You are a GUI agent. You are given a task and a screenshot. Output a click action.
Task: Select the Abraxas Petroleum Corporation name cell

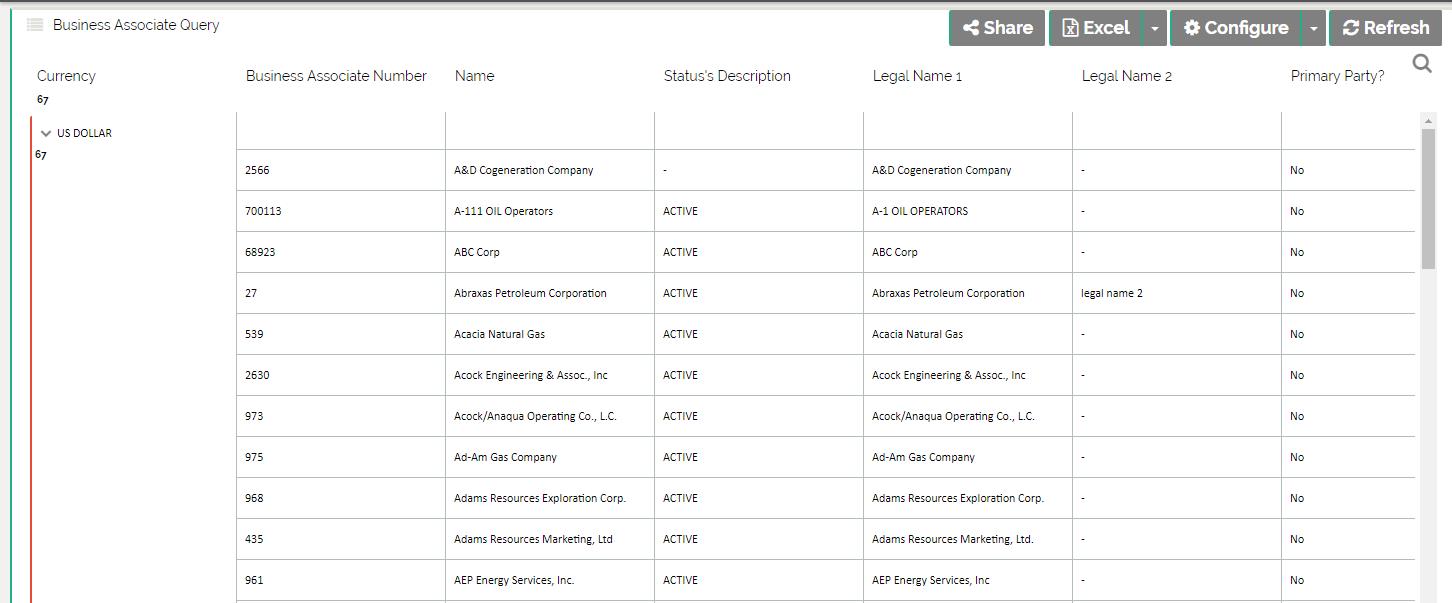[x=530, y=293]
